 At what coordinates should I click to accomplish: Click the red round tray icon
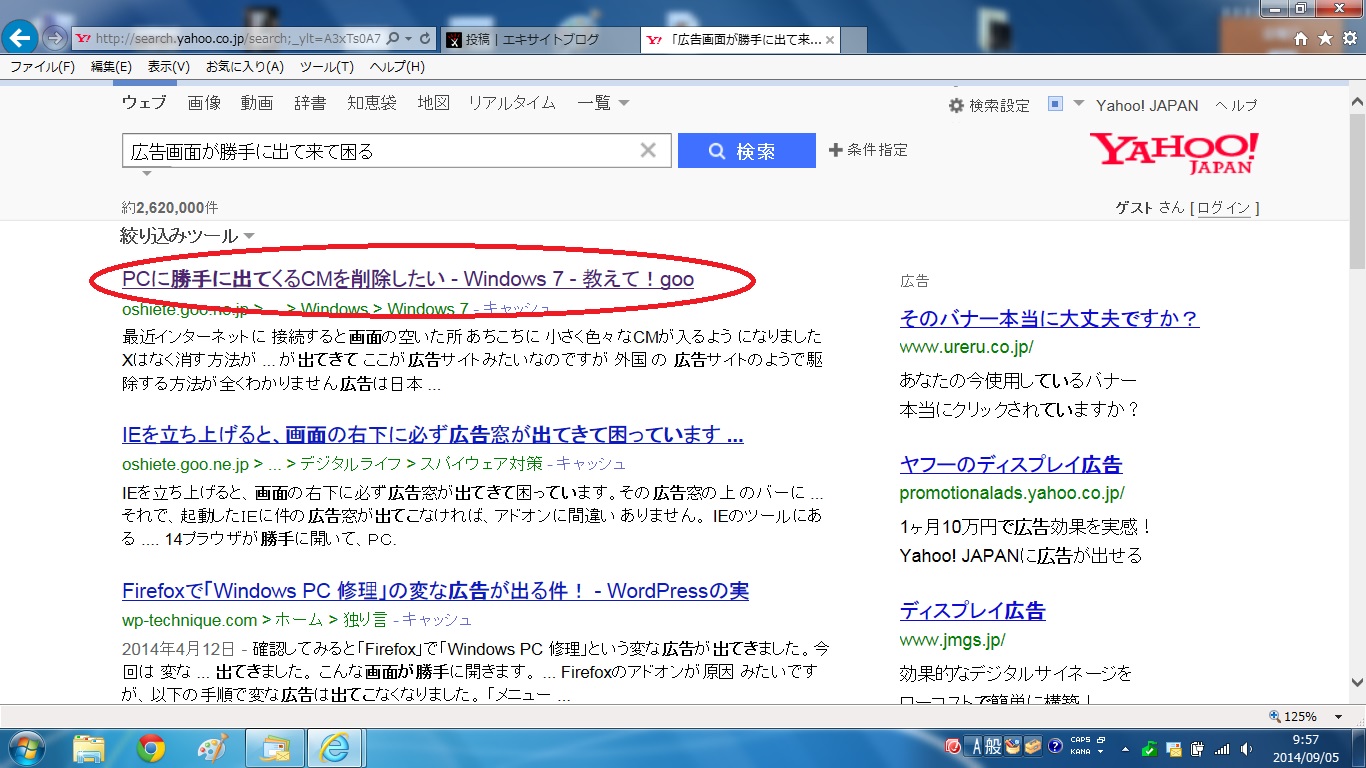[953, 746]
